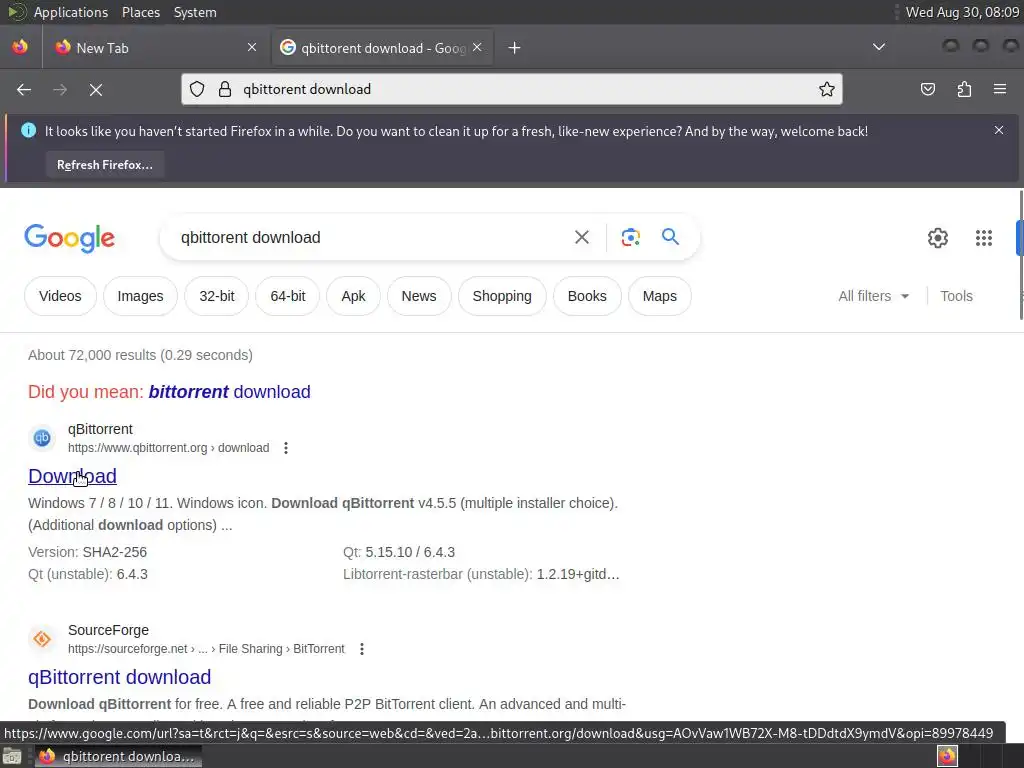1024x768 pixels.
Task: Follow the bittorrent download suggestion link
Action: pos(229,392)
